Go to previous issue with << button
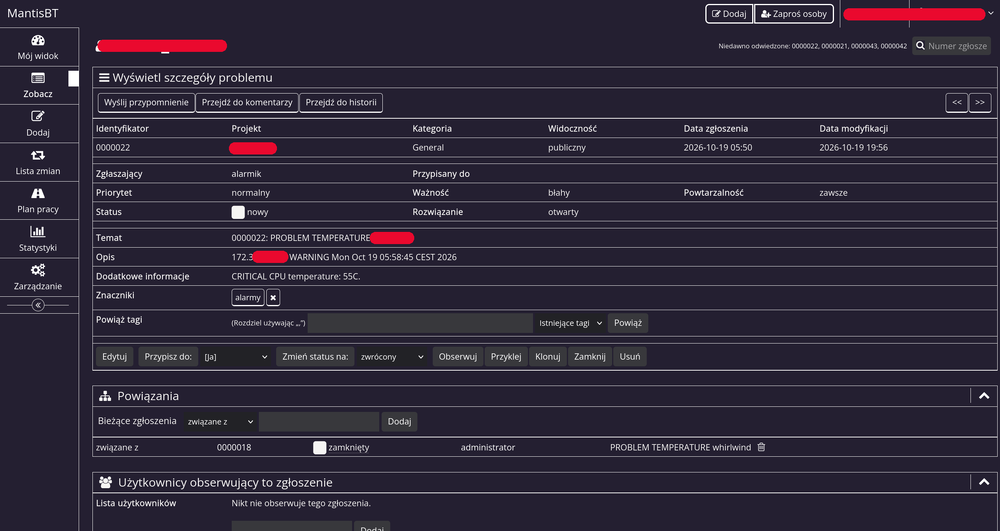 click(x=957, y=103)
